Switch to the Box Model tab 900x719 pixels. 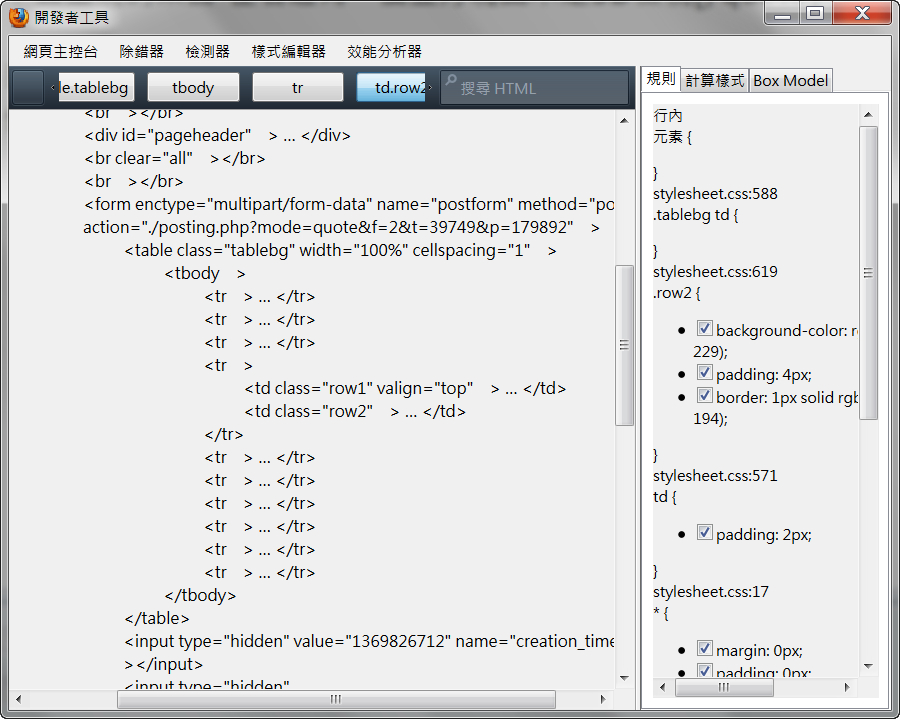click(x=790, y=81)
